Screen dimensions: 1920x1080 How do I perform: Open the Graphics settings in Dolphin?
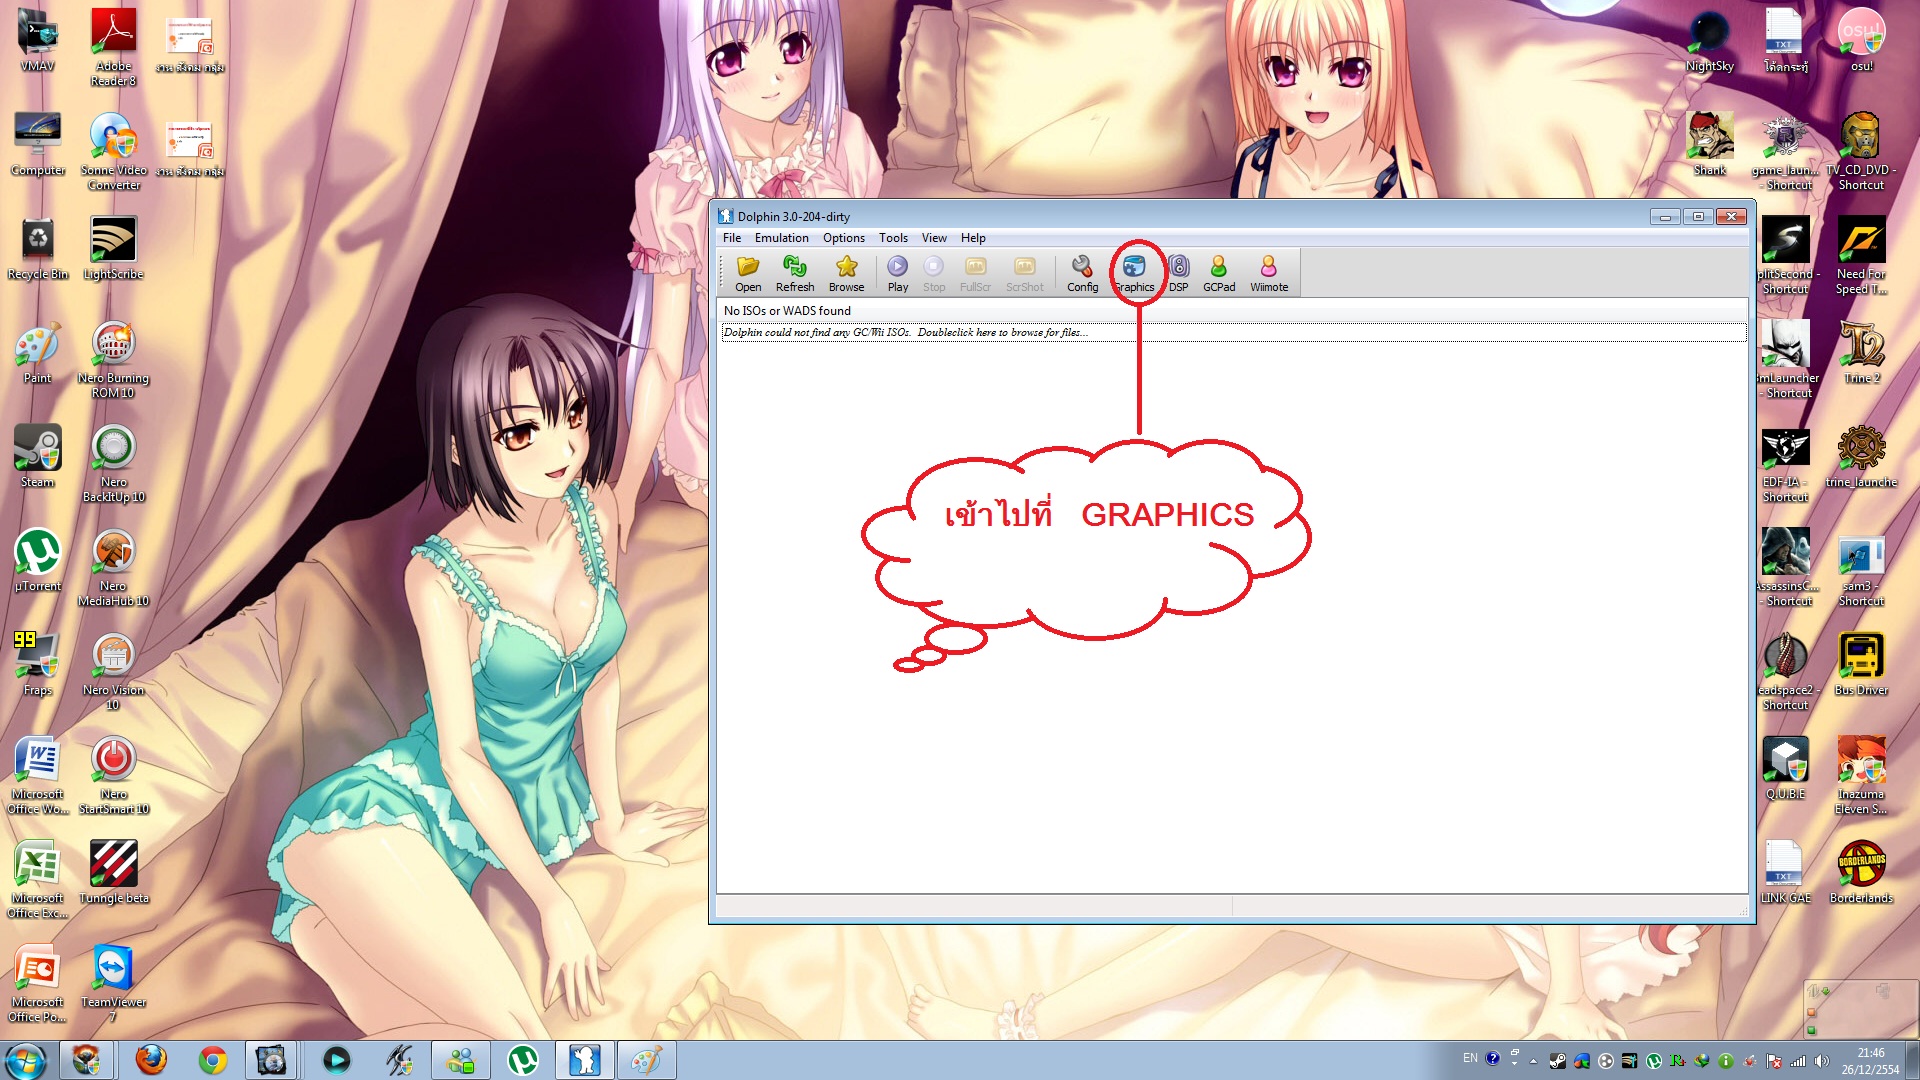[x=1134, y=272]
